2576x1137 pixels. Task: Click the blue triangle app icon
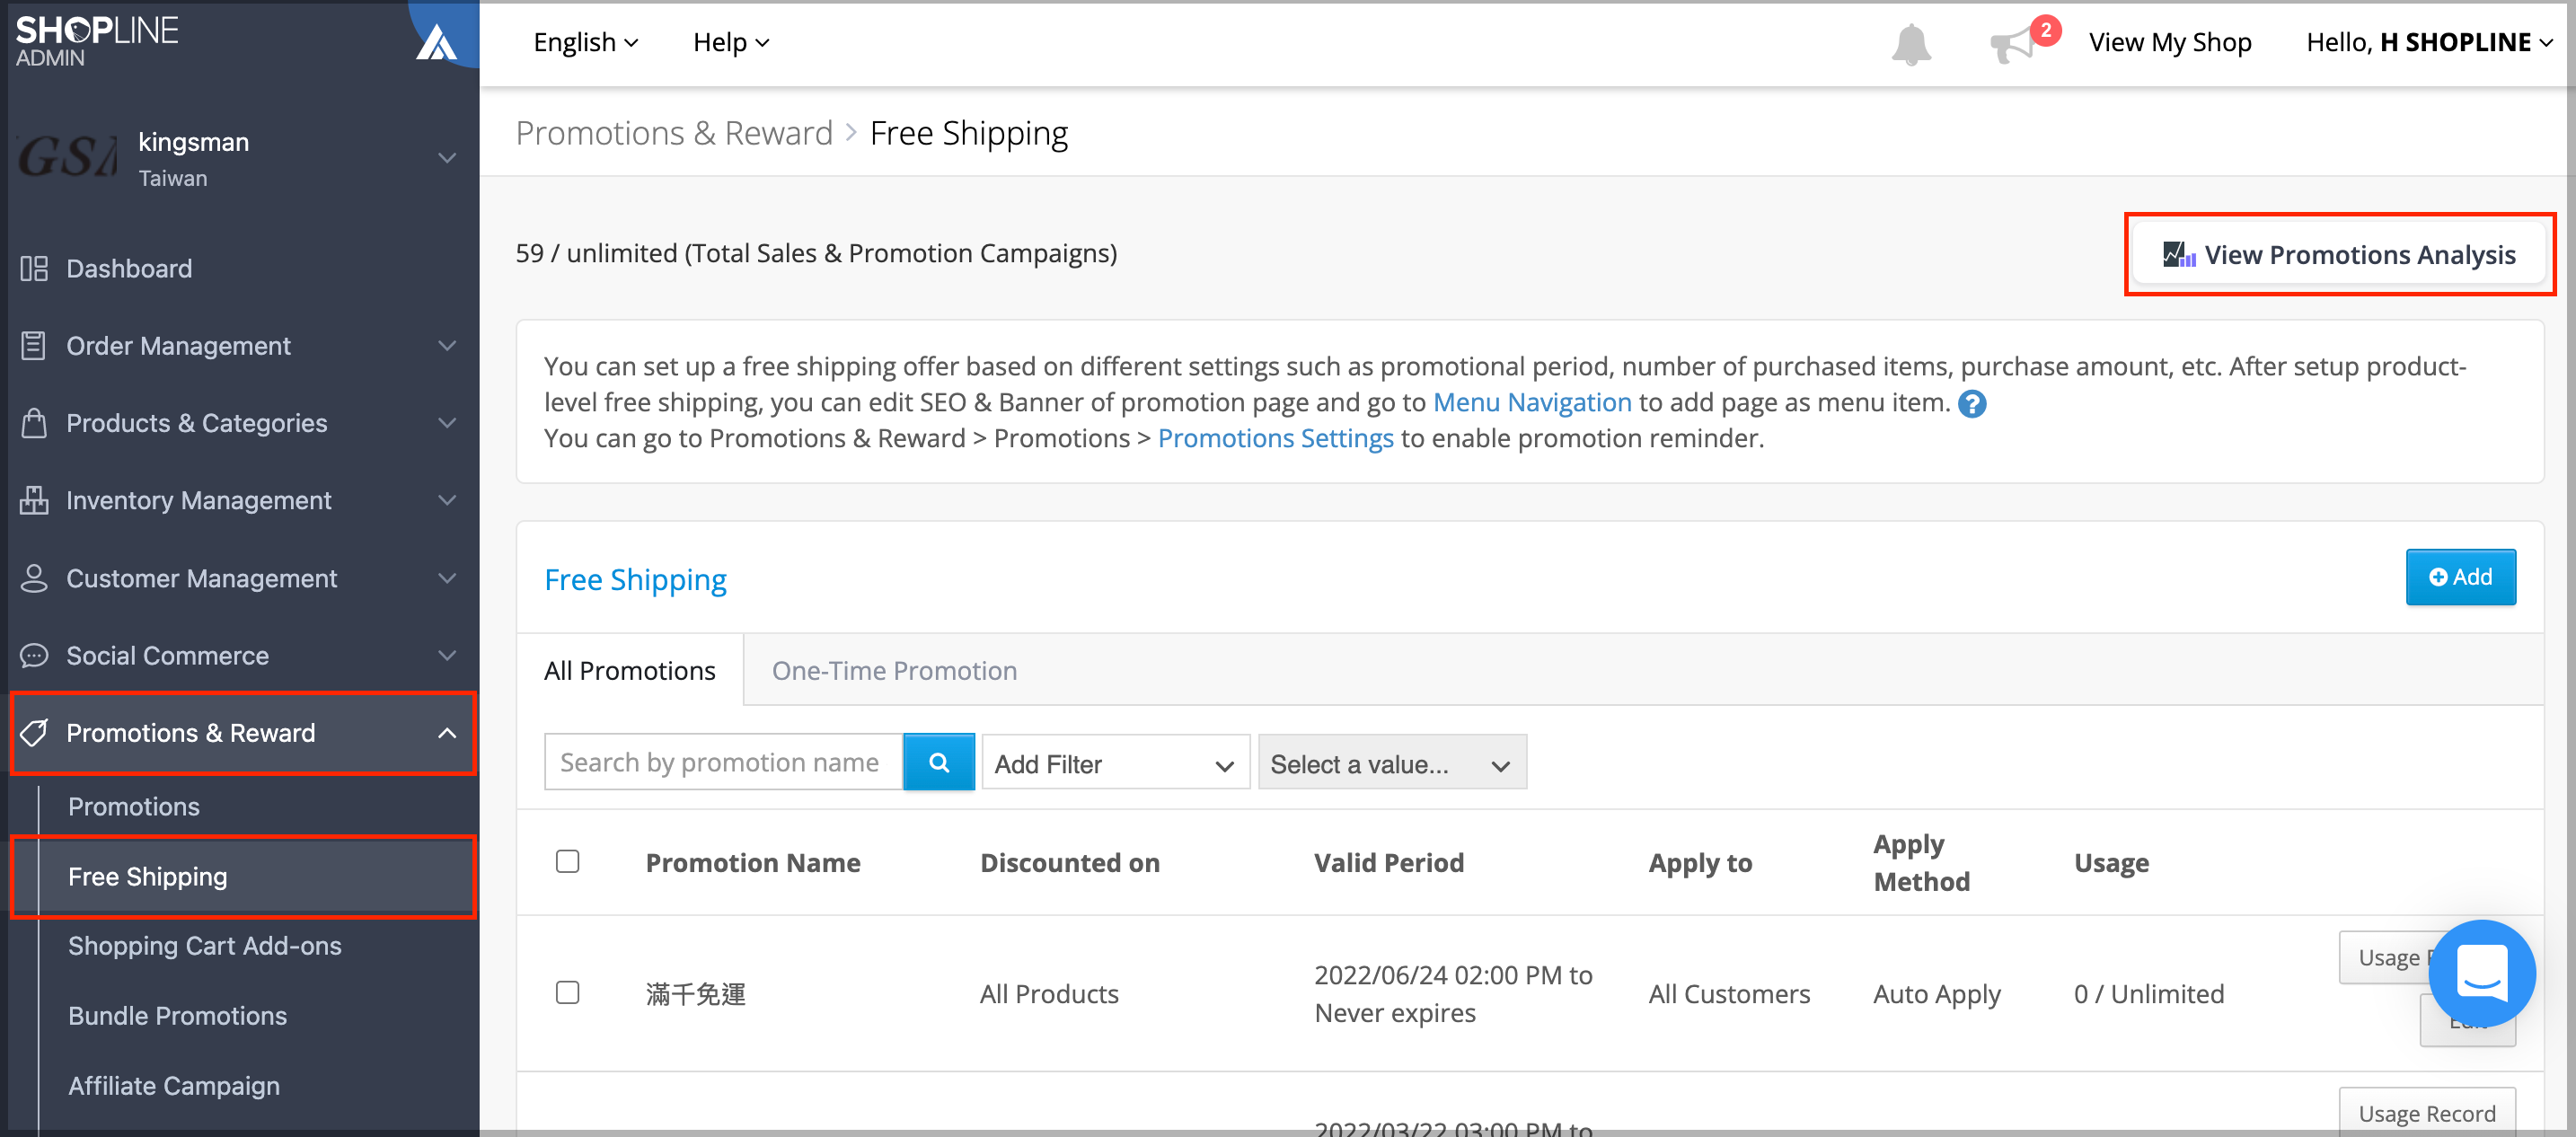[x=437, y=43]
